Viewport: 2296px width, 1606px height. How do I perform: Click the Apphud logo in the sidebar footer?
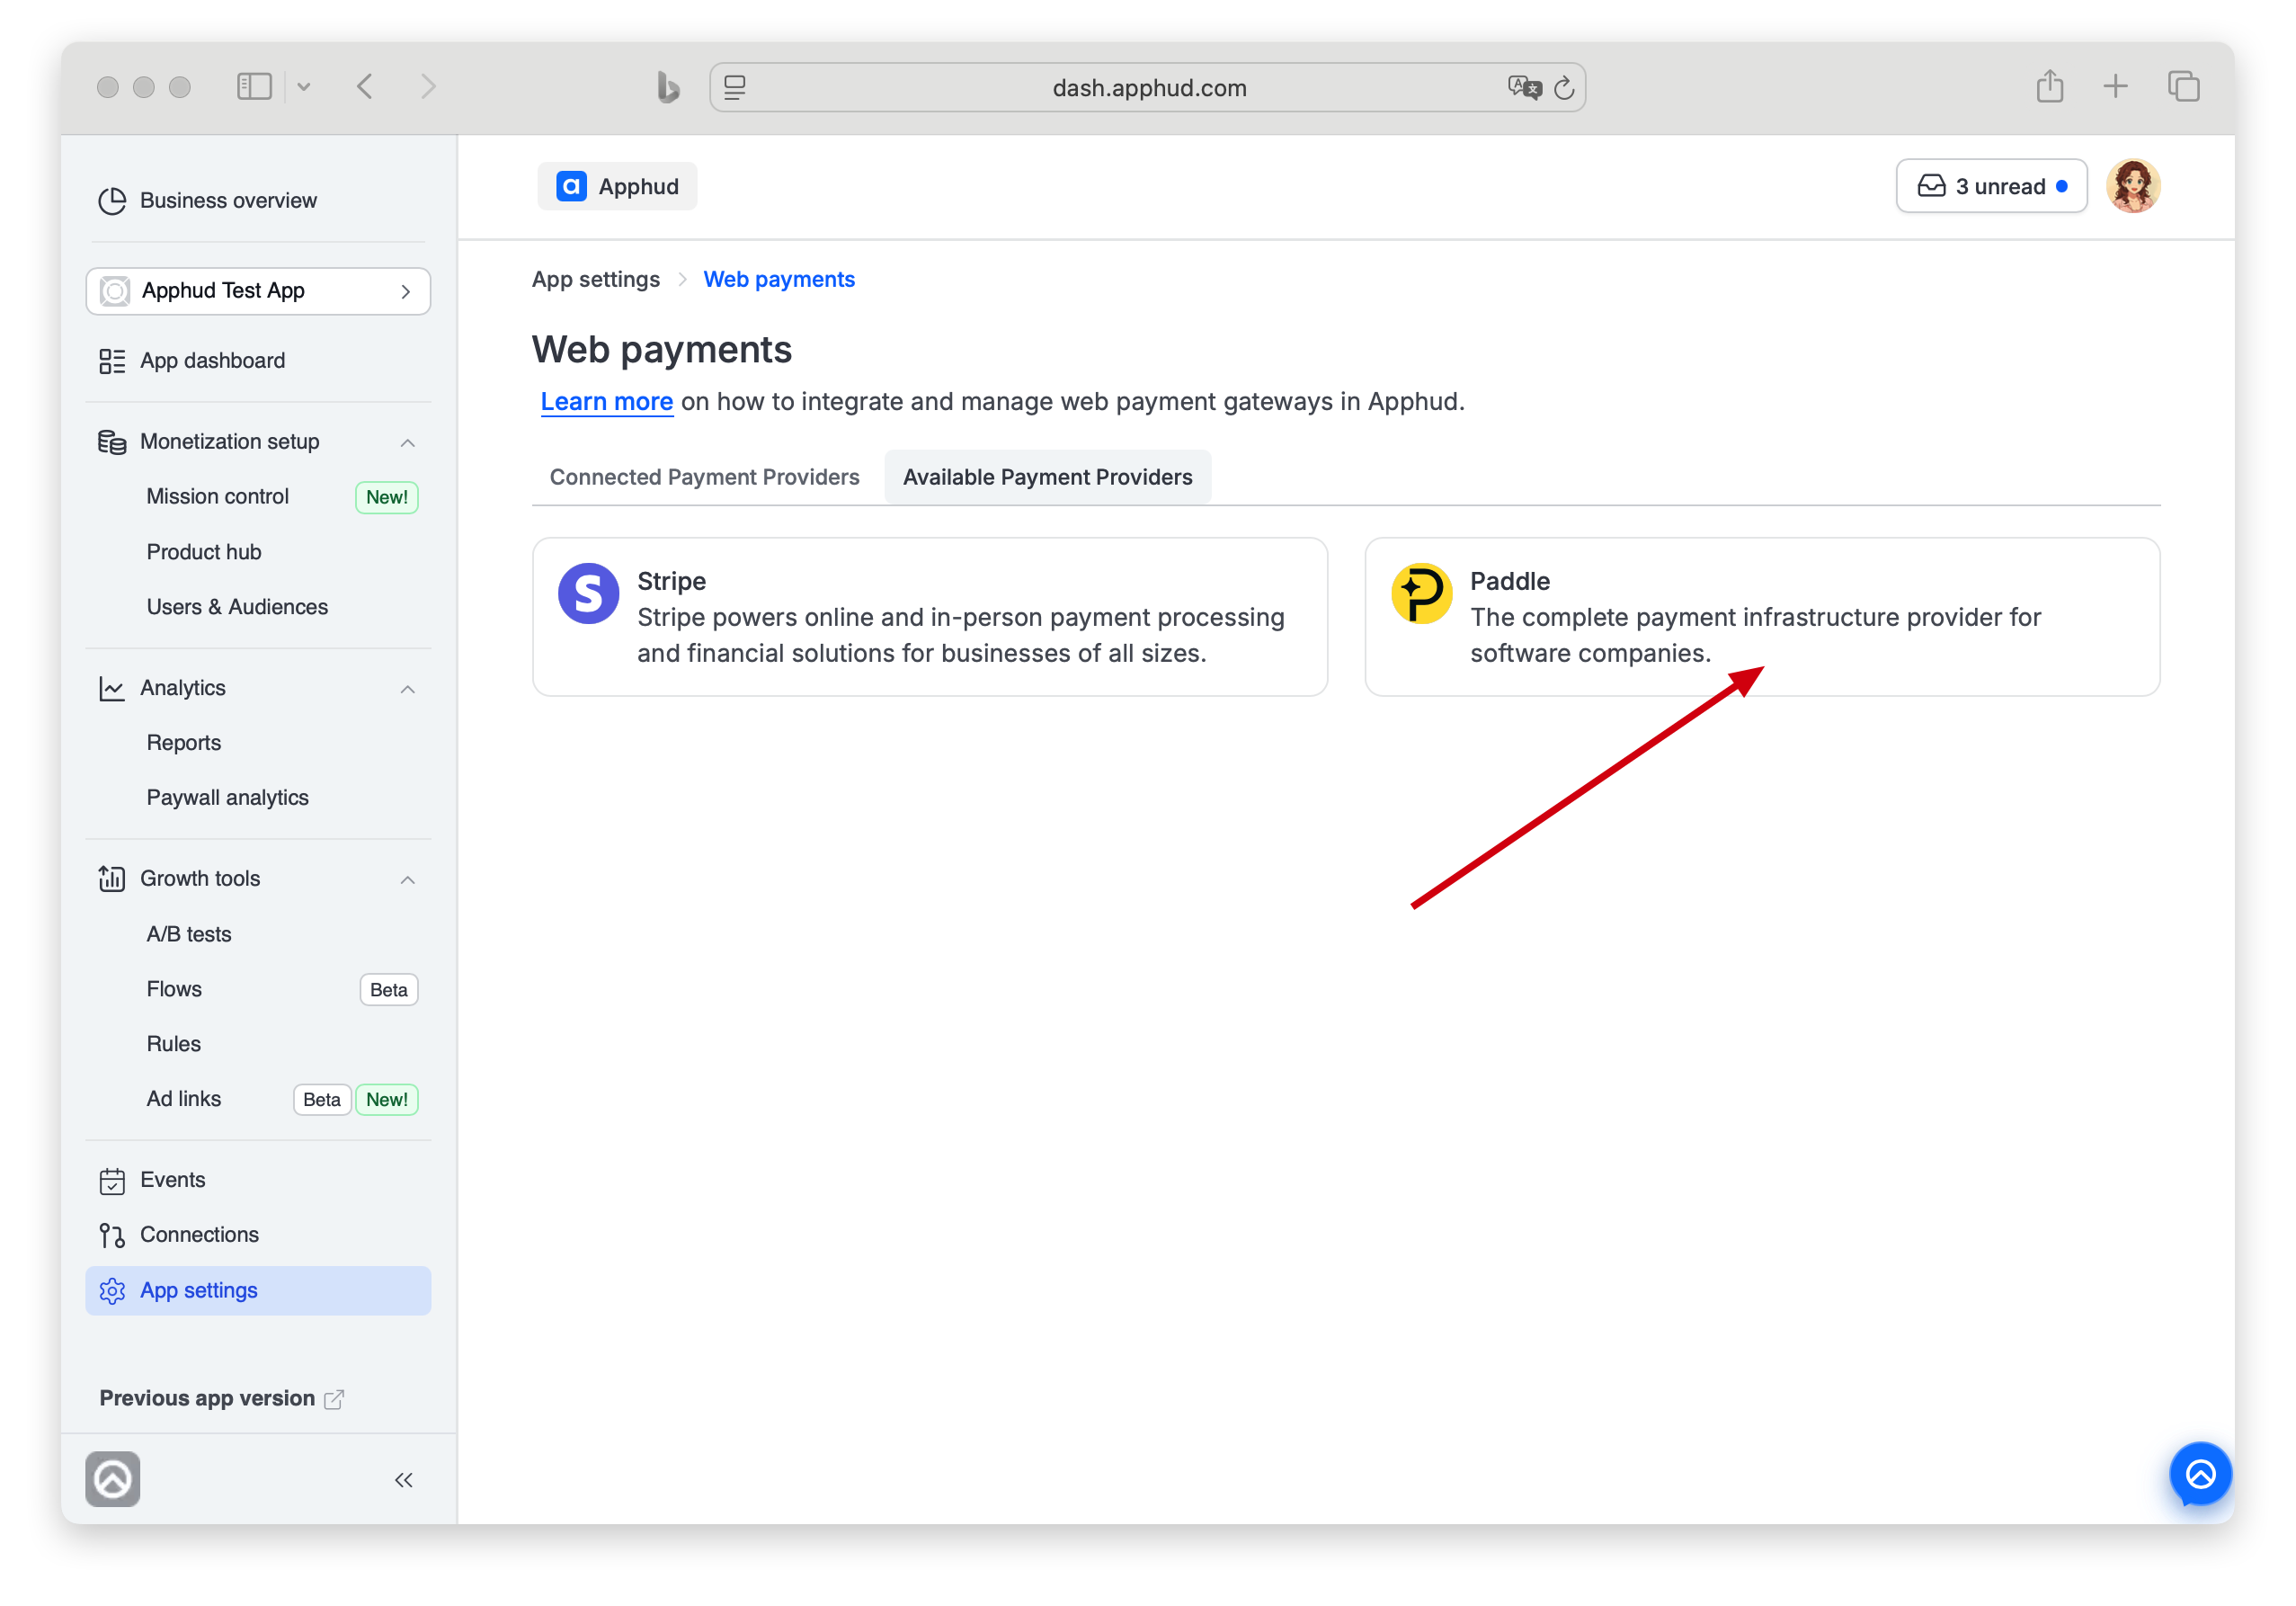point(113,1479)
